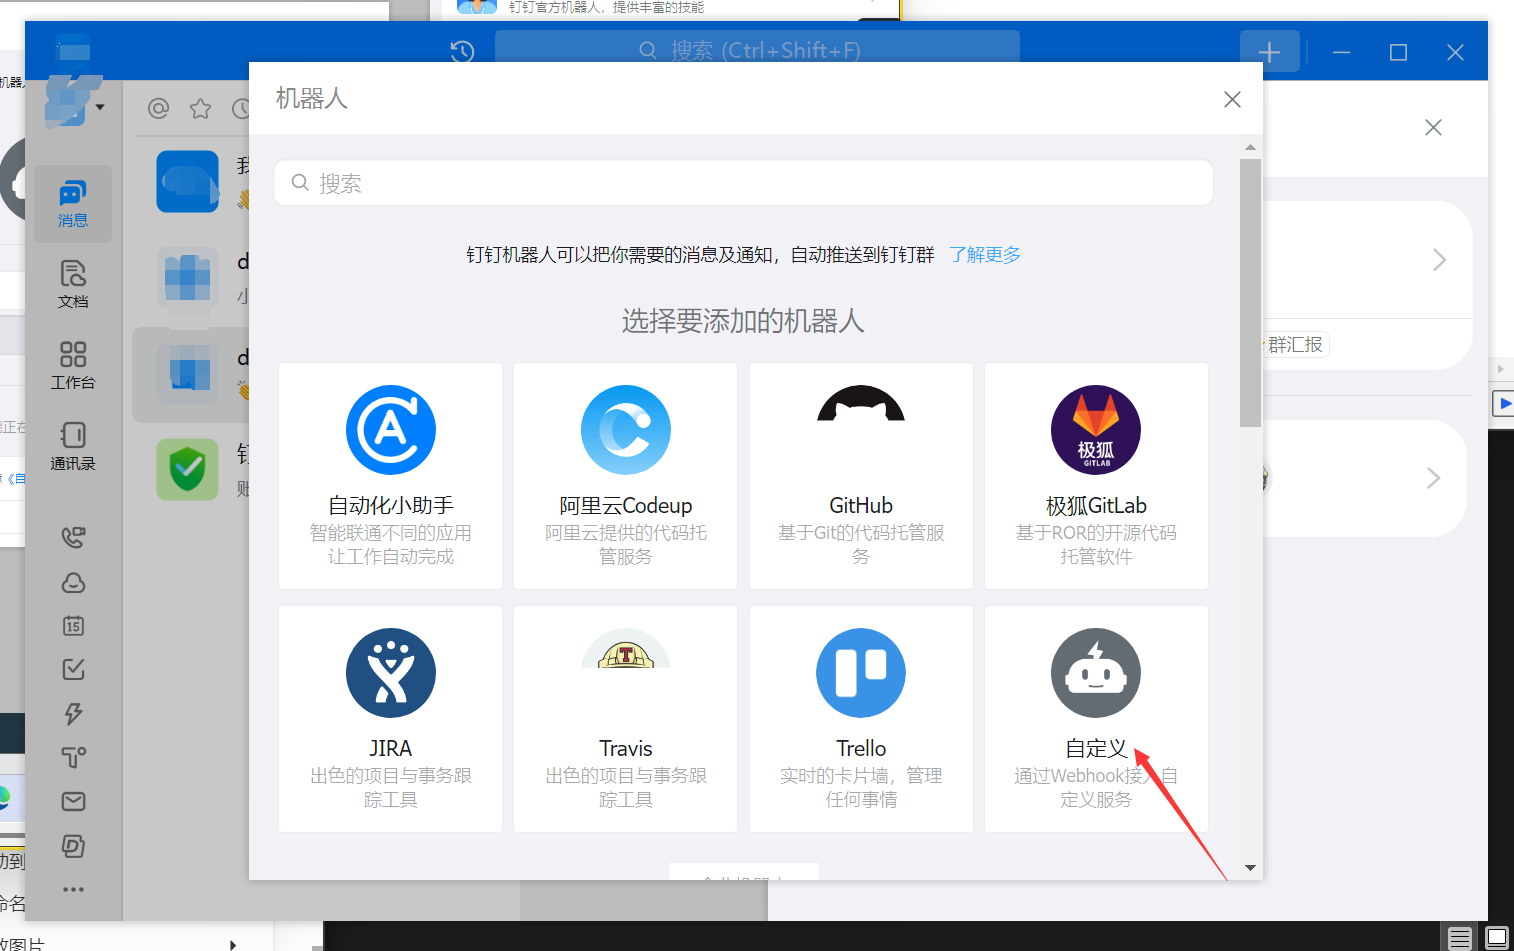Click the global 搜索 (Ctrl+Shift+F) search bar

coord(757,50)
